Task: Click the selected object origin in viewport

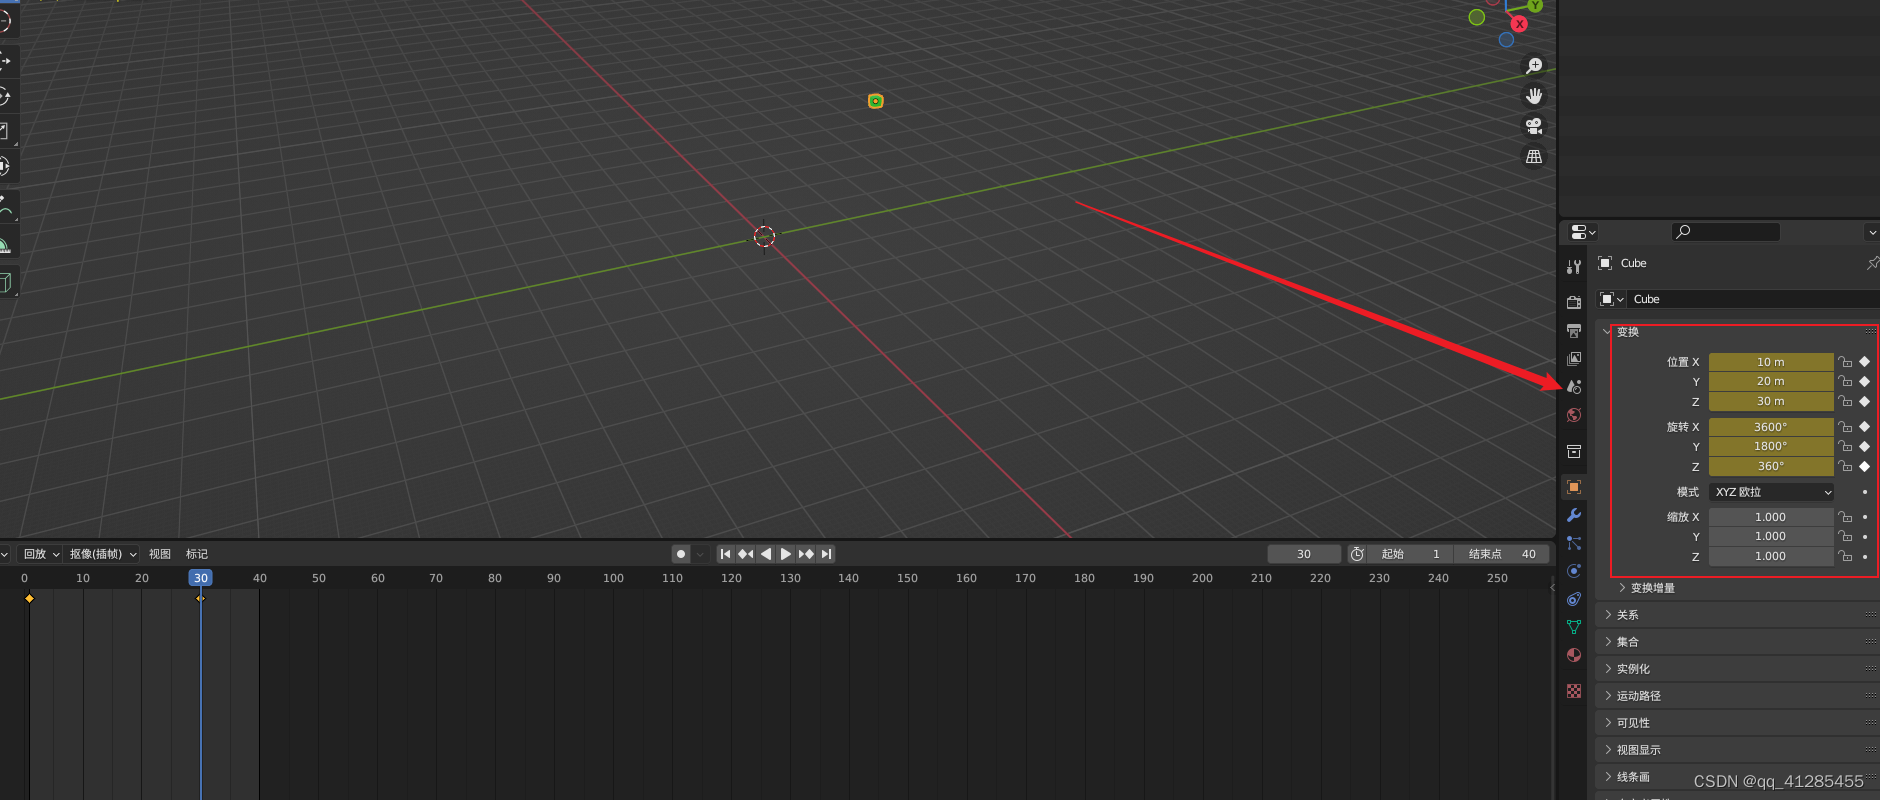Action: click(x=875, y=101)
